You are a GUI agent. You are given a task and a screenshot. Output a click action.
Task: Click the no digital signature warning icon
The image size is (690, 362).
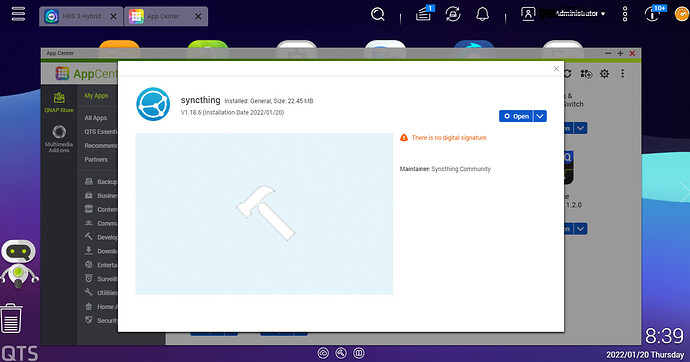(404, 138)
